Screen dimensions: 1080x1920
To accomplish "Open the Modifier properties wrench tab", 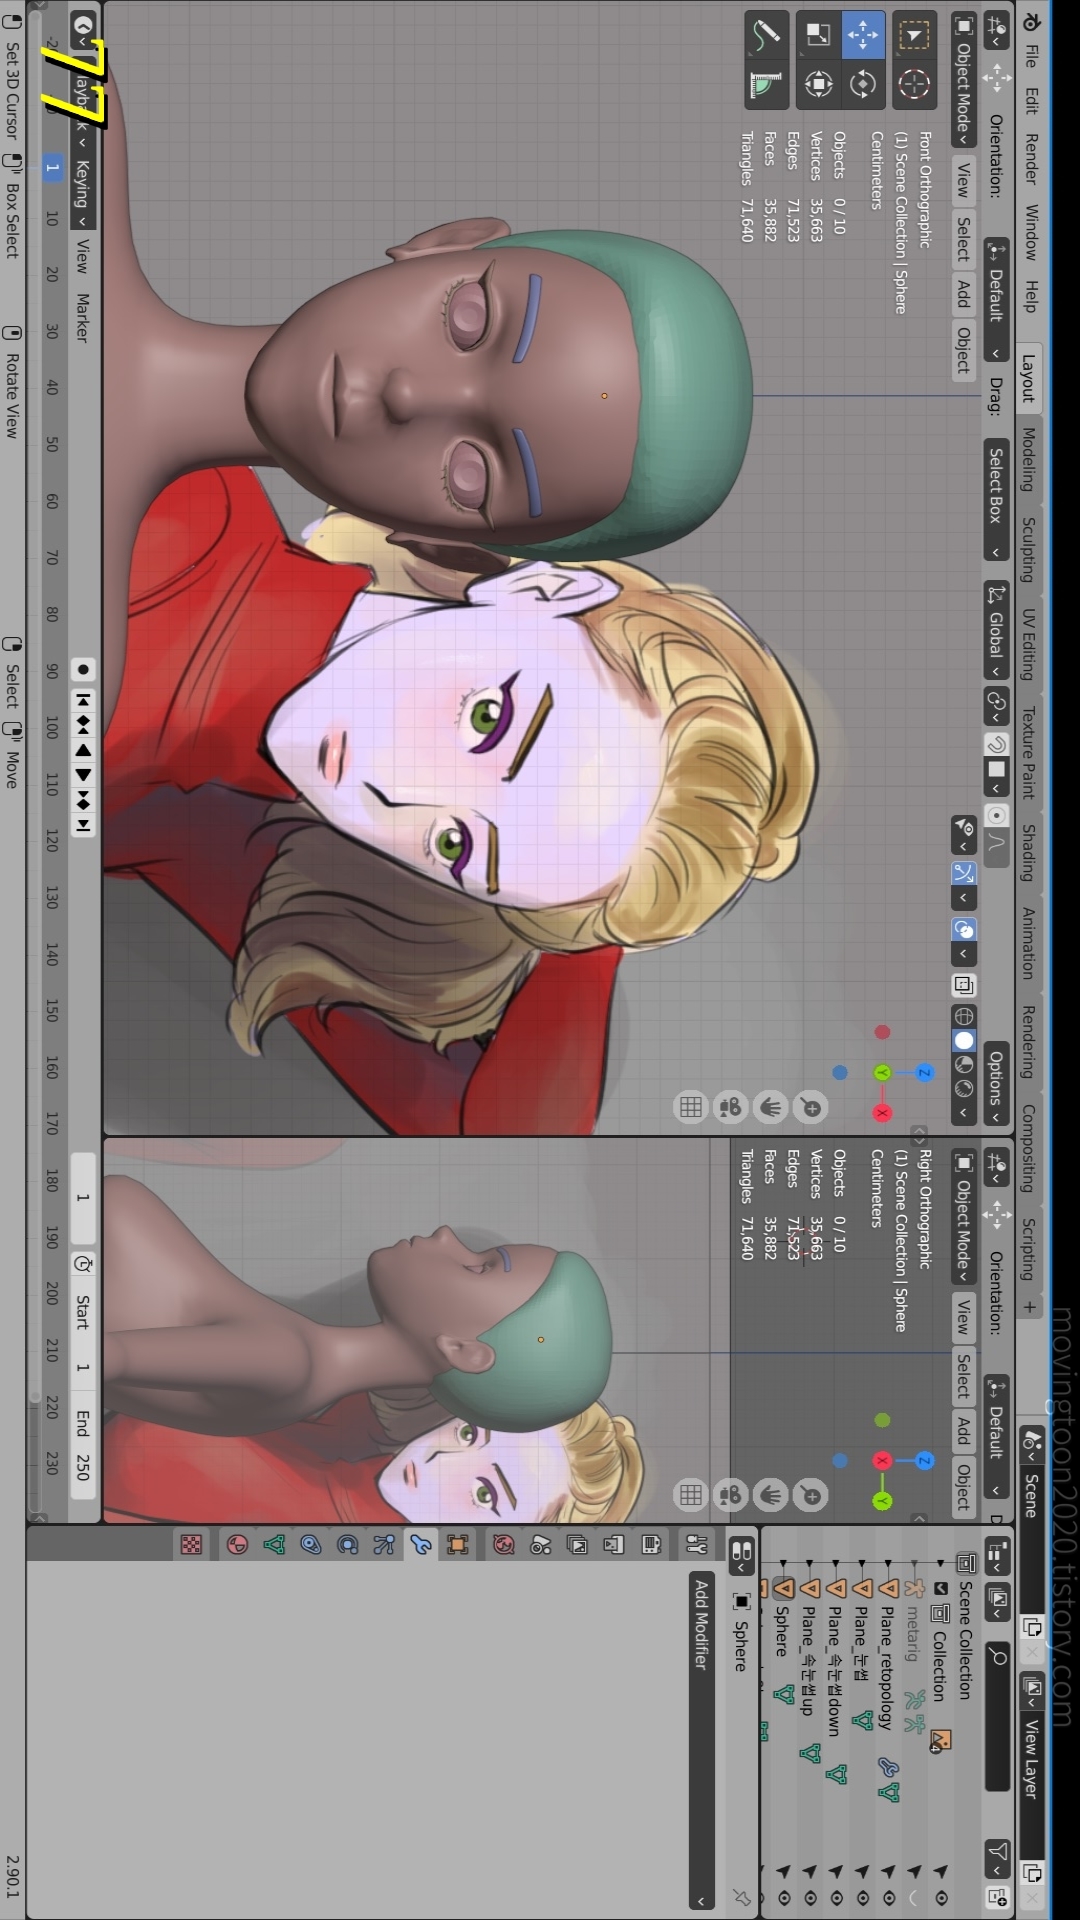I will pyautogui.click(x=420, y=1545).
